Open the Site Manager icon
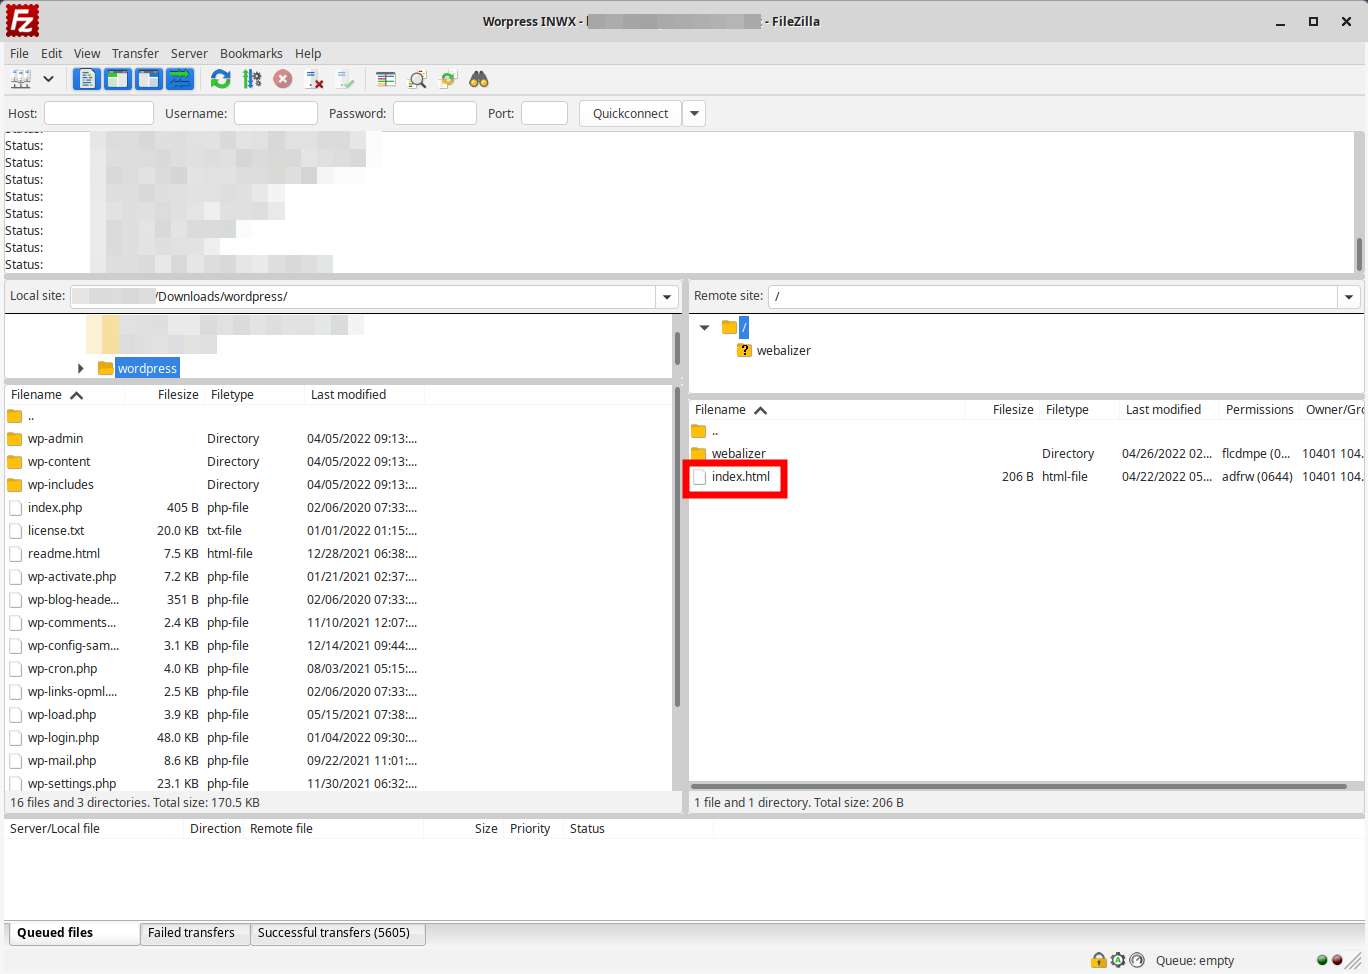This screenshot has width=1368, height=974. click(x=21, y=79)
